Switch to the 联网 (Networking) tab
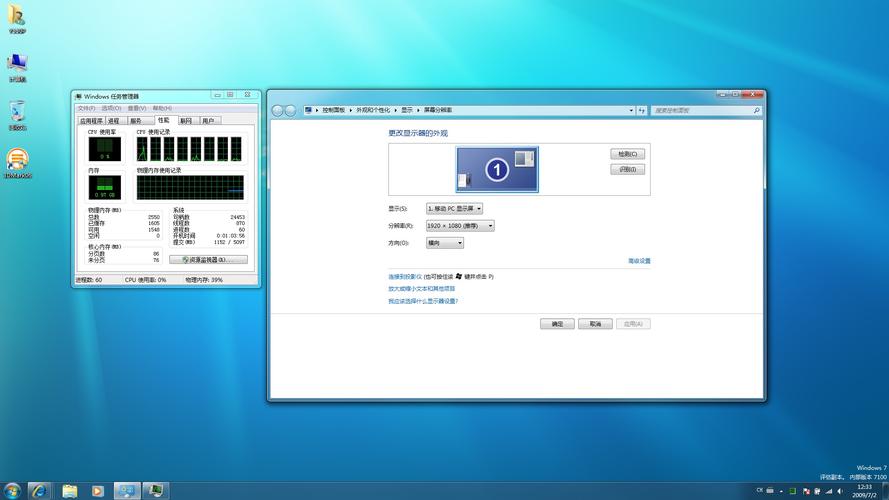 tap(186, 120)
